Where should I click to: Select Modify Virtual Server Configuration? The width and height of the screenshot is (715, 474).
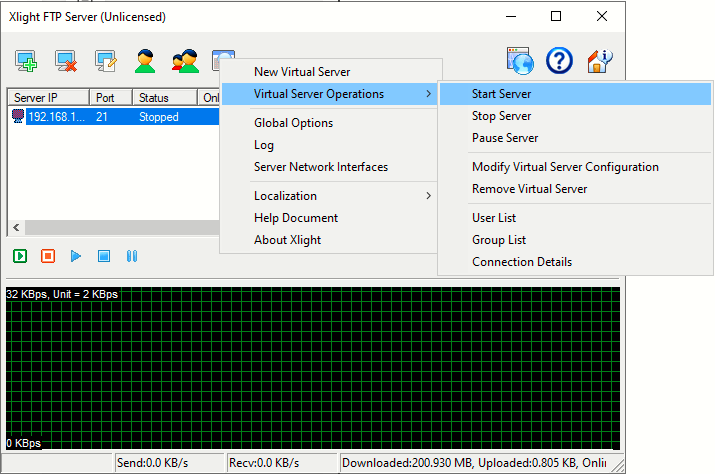pos(575,167)
